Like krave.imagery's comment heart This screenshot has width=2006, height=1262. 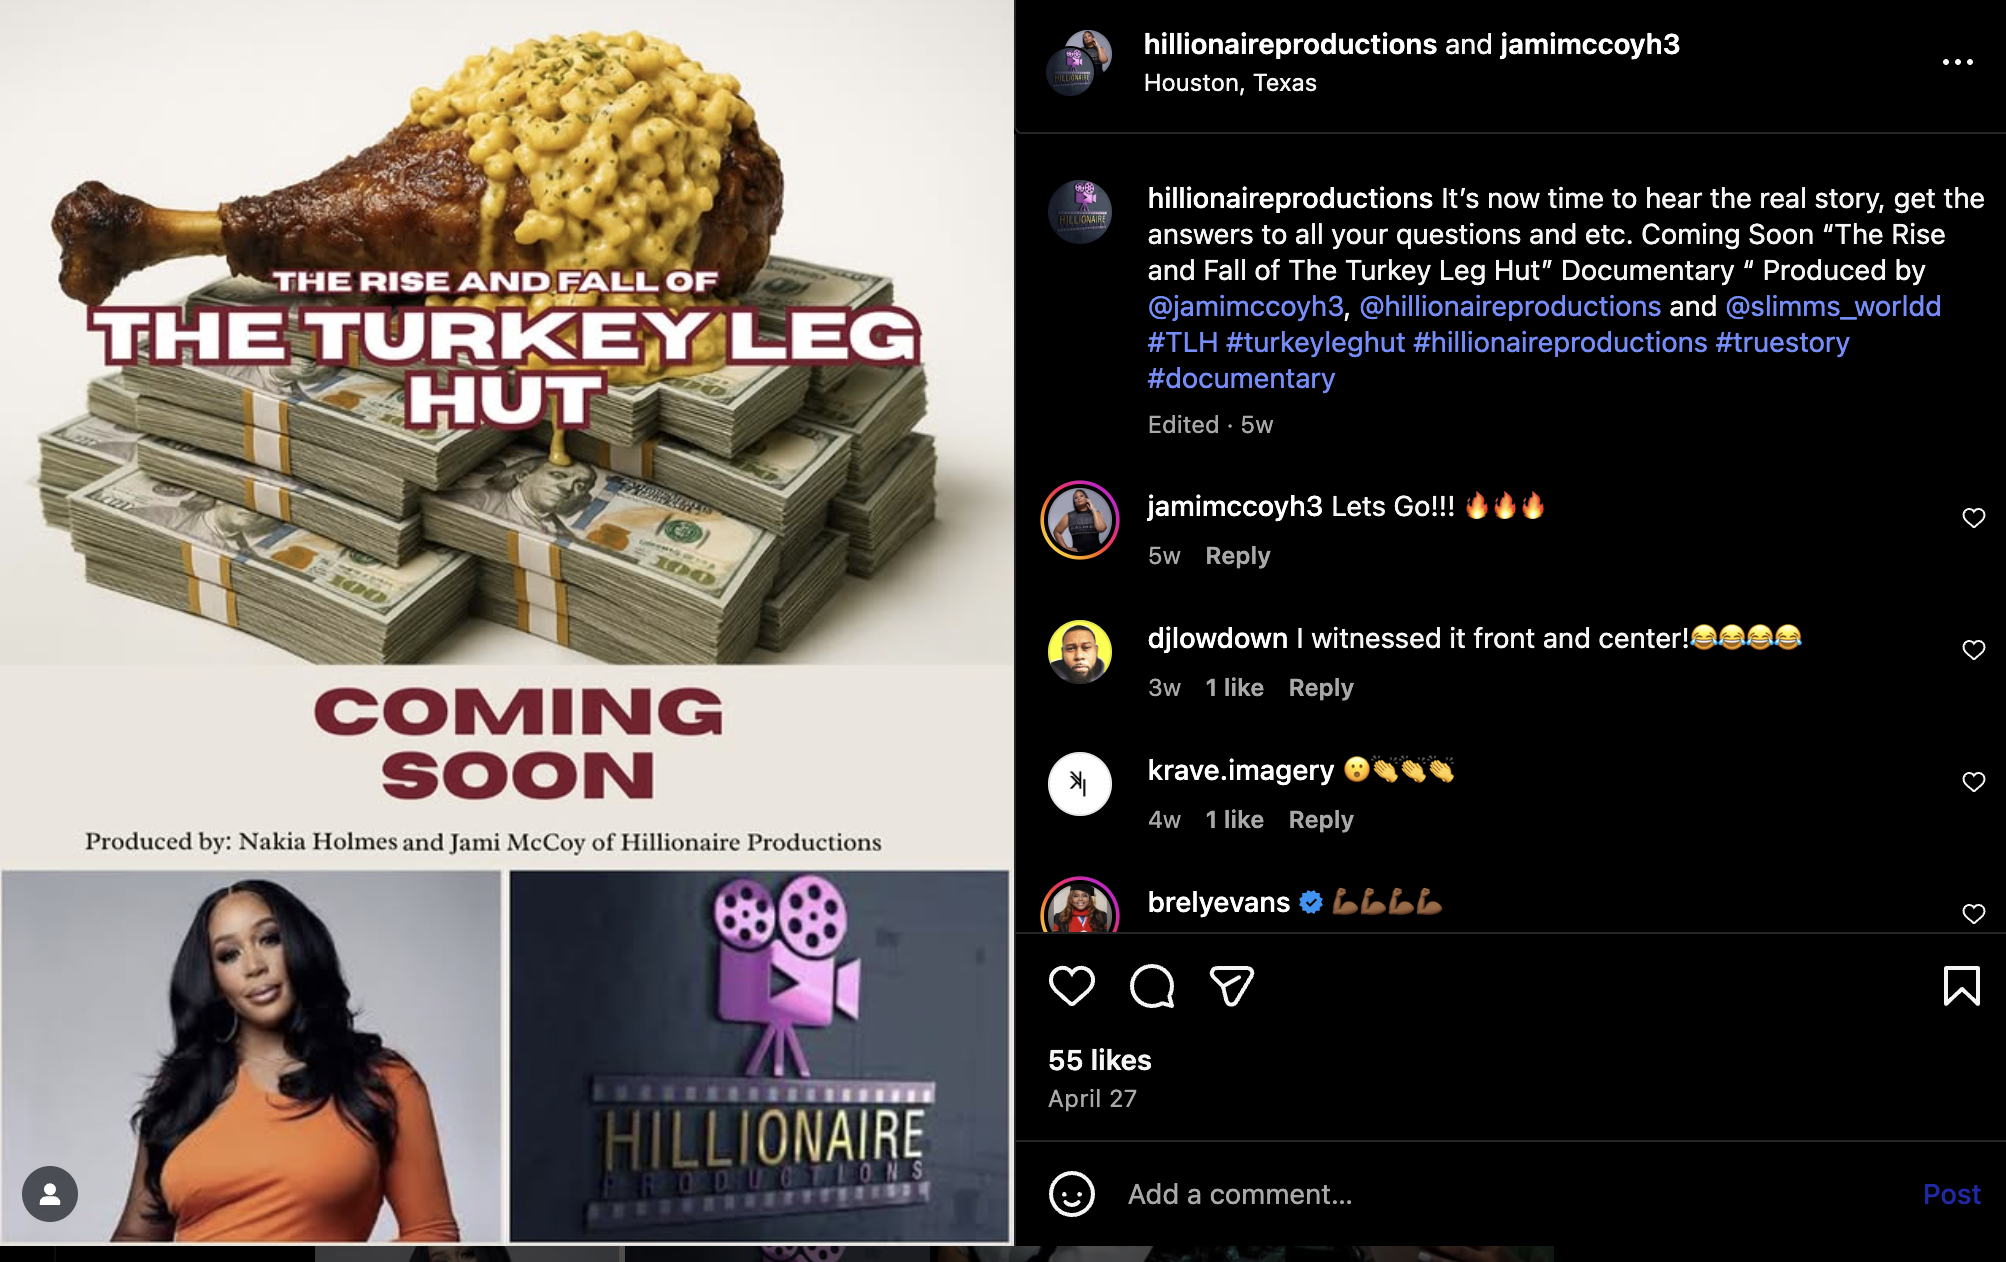(1973, 782)
